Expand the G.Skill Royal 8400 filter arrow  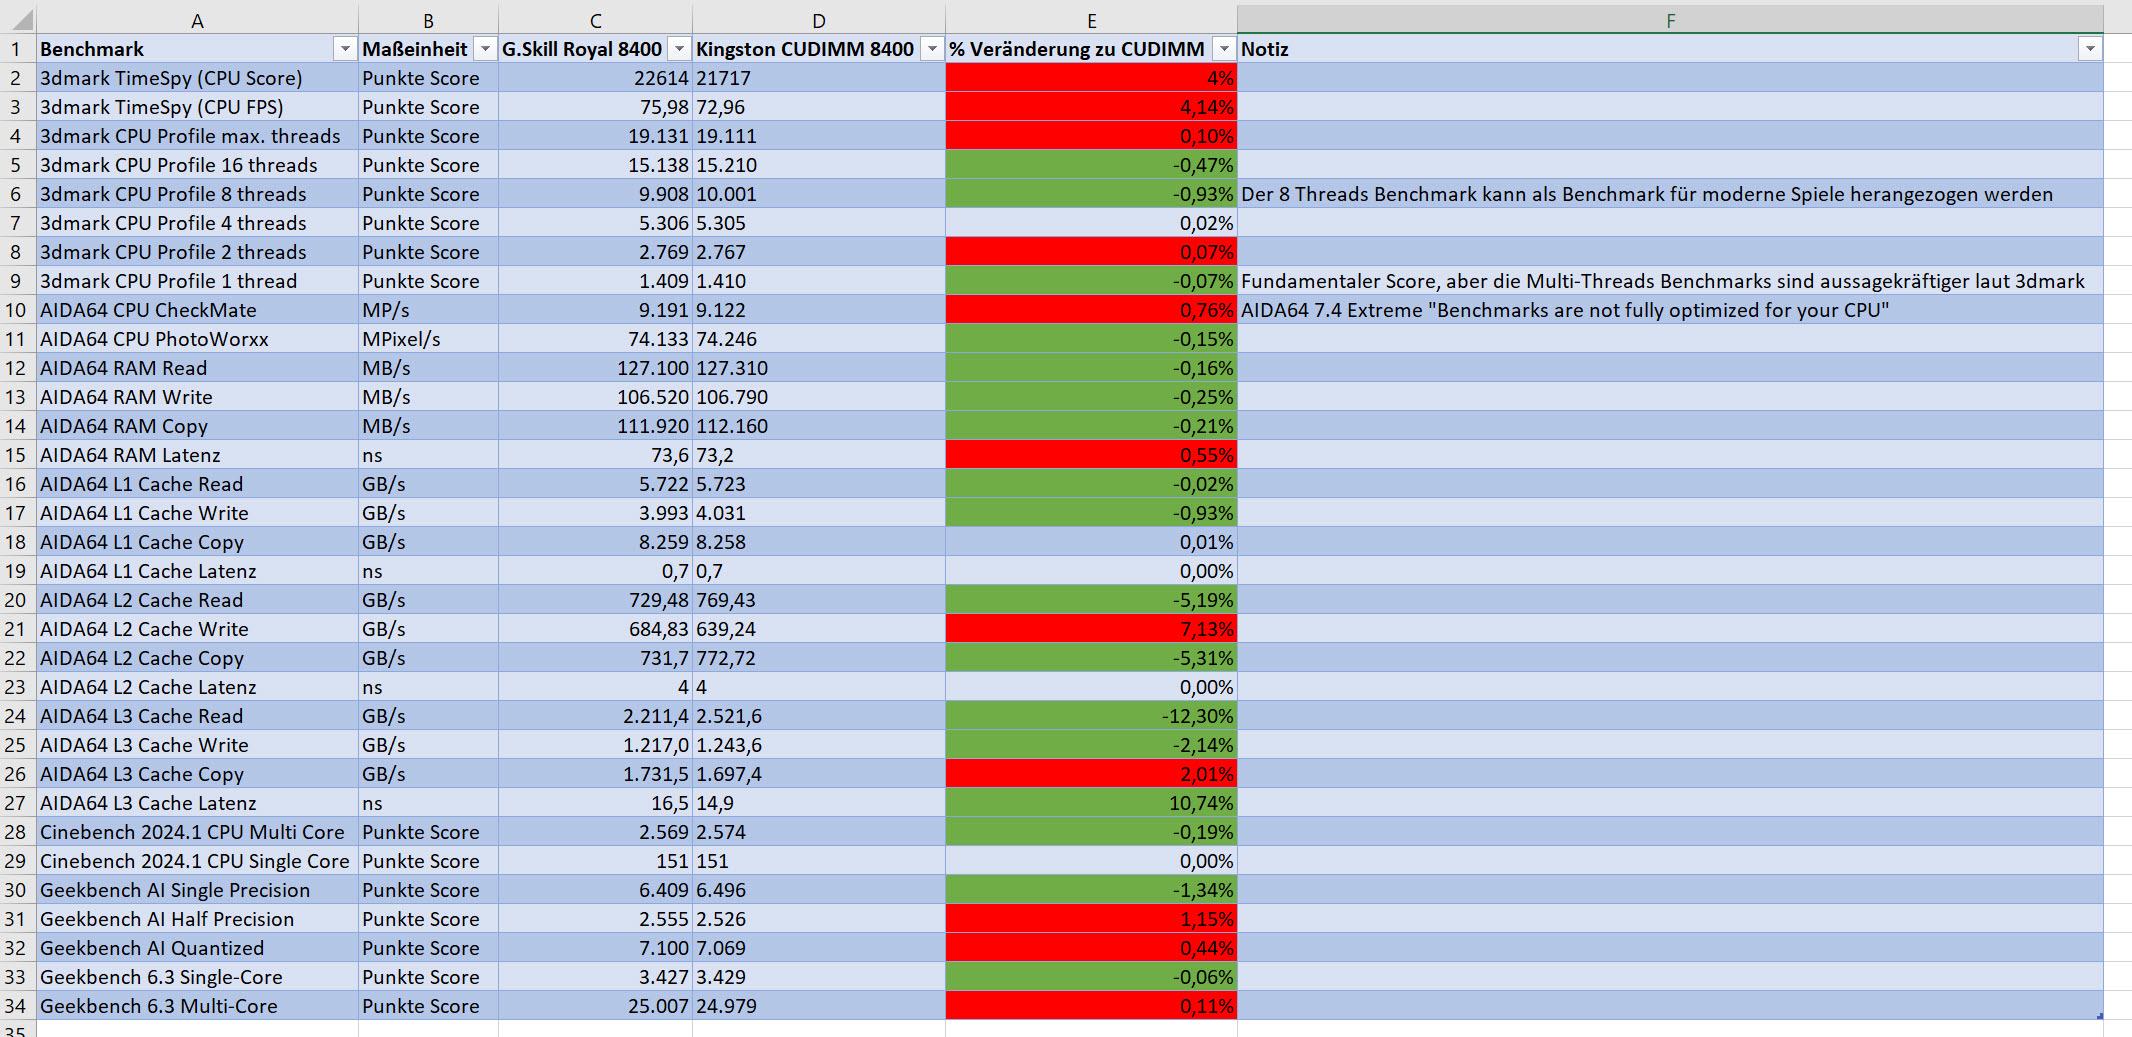pos(679,49)
